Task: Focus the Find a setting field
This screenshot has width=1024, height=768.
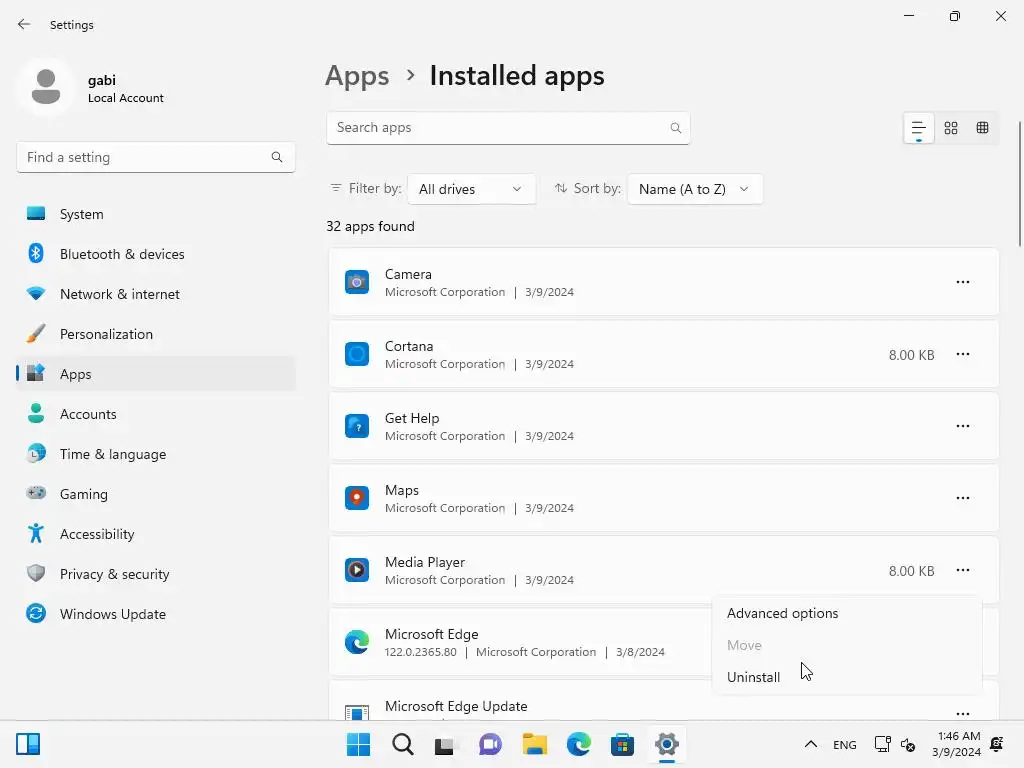Action: [x=155, y=157]
